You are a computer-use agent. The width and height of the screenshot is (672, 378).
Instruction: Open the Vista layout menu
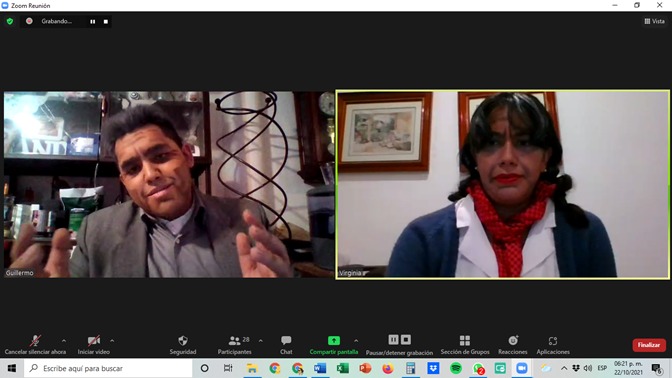click(654, 21)
